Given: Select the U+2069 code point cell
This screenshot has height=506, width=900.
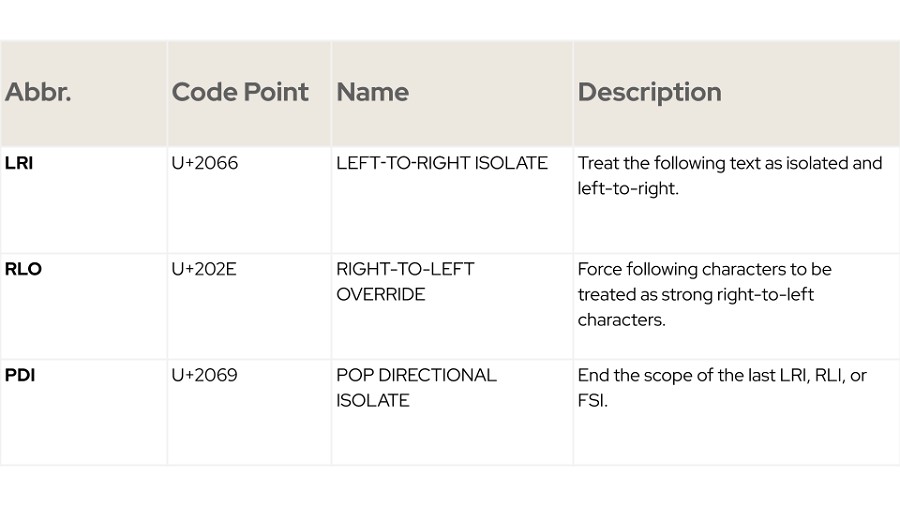Looking at the screenshot, I should pyautogui.click(x=204, y=375).
